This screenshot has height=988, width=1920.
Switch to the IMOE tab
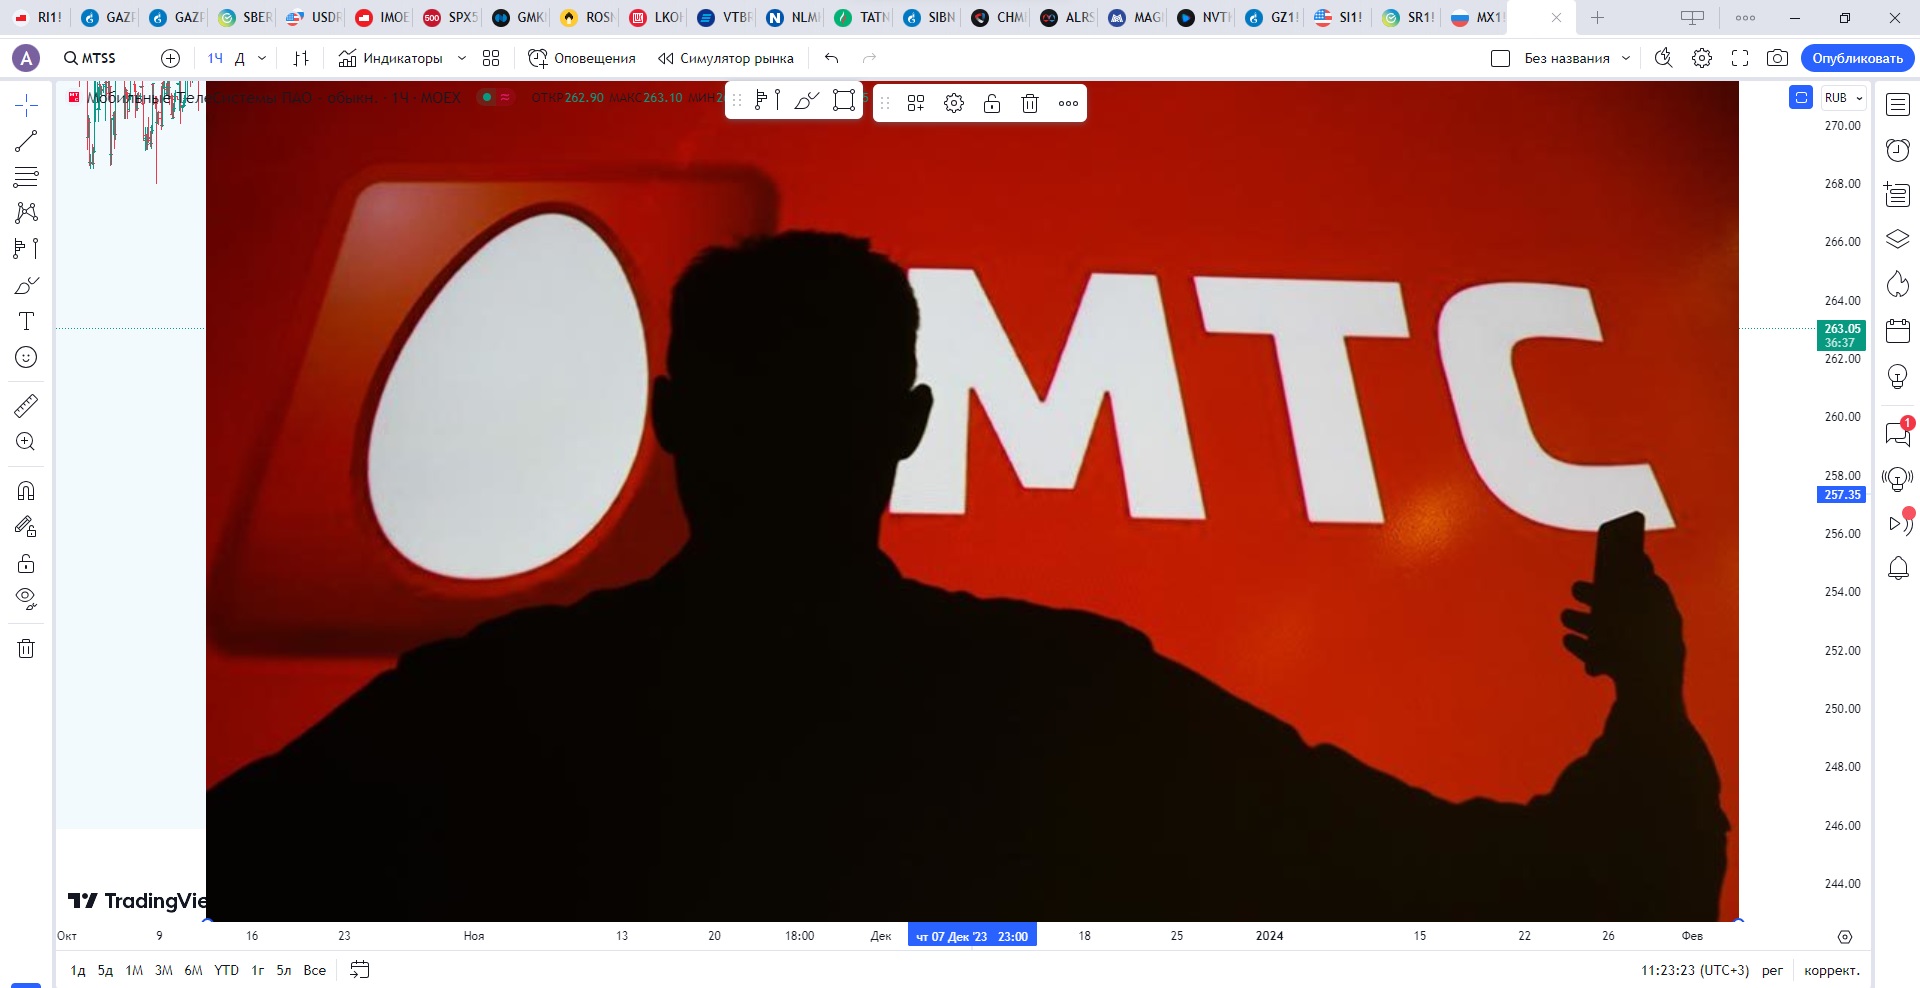point(383,17)
